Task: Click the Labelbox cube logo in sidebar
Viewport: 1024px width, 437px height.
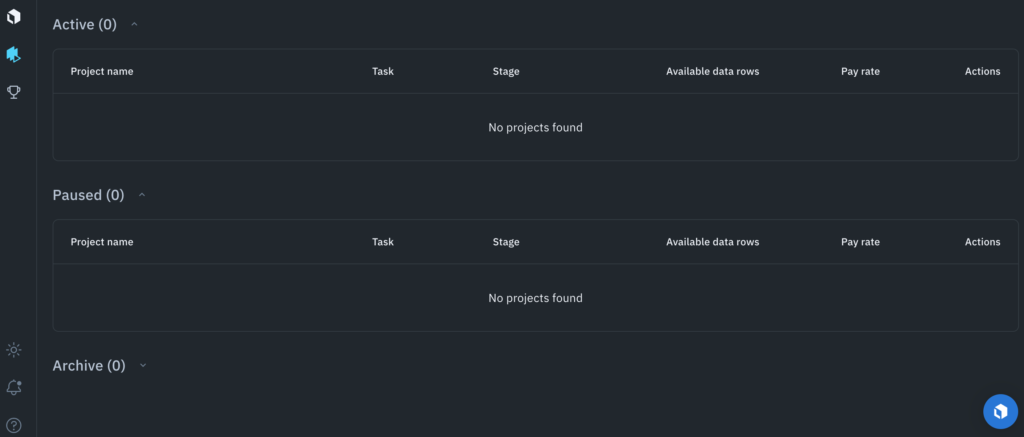Action: click(x=14, y=16)
